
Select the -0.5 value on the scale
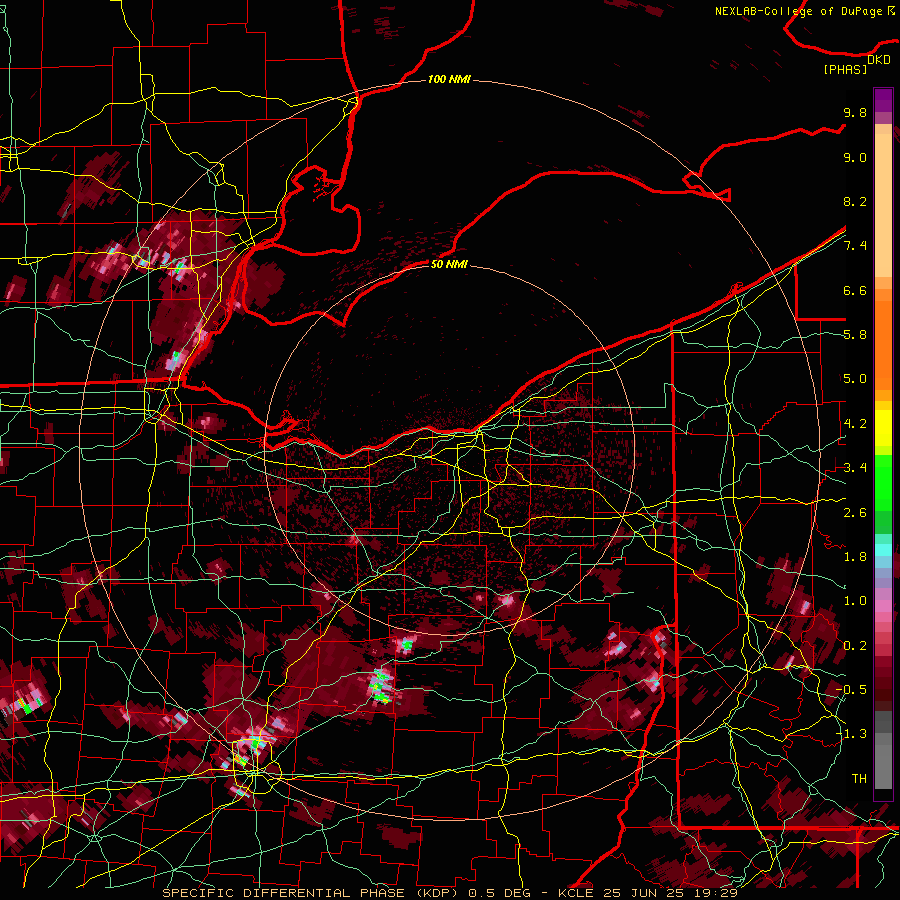(851, 690)
